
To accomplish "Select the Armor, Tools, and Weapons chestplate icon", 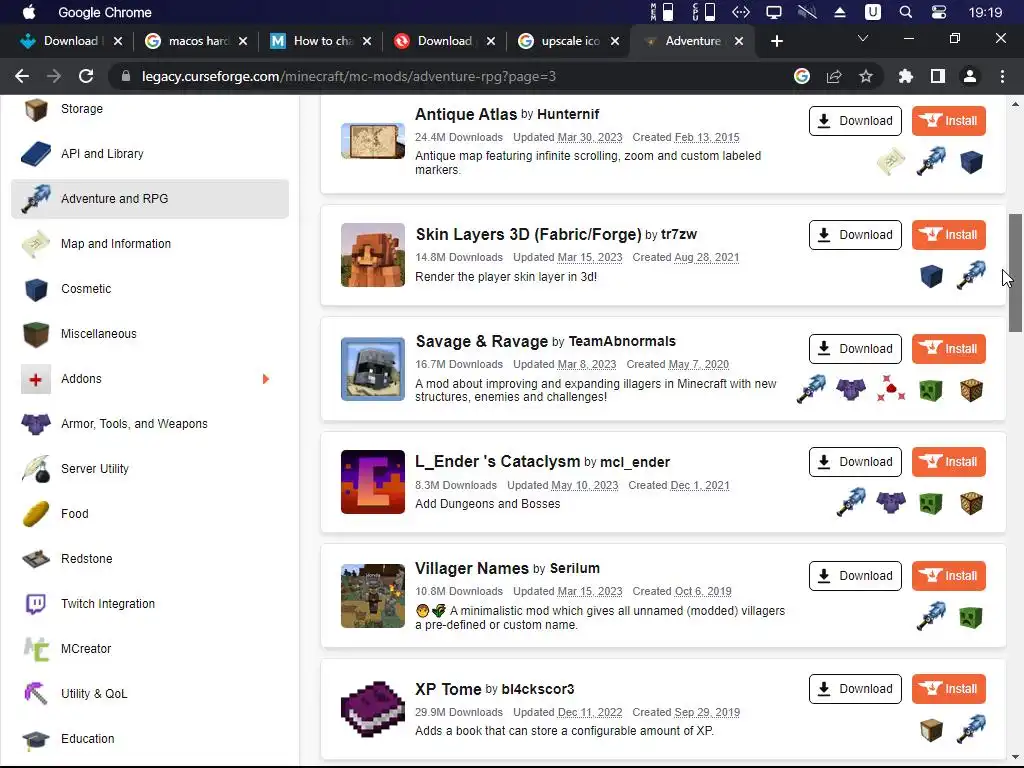I will point(36,424).
